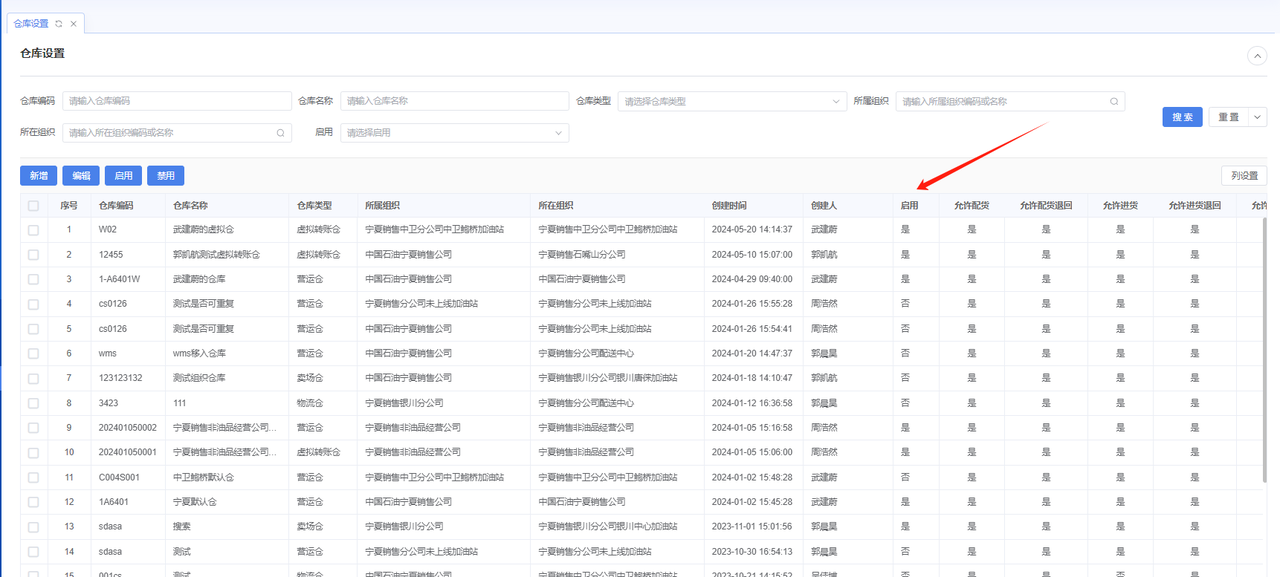Click search icon in 所在组织 field

pos(280,132)
